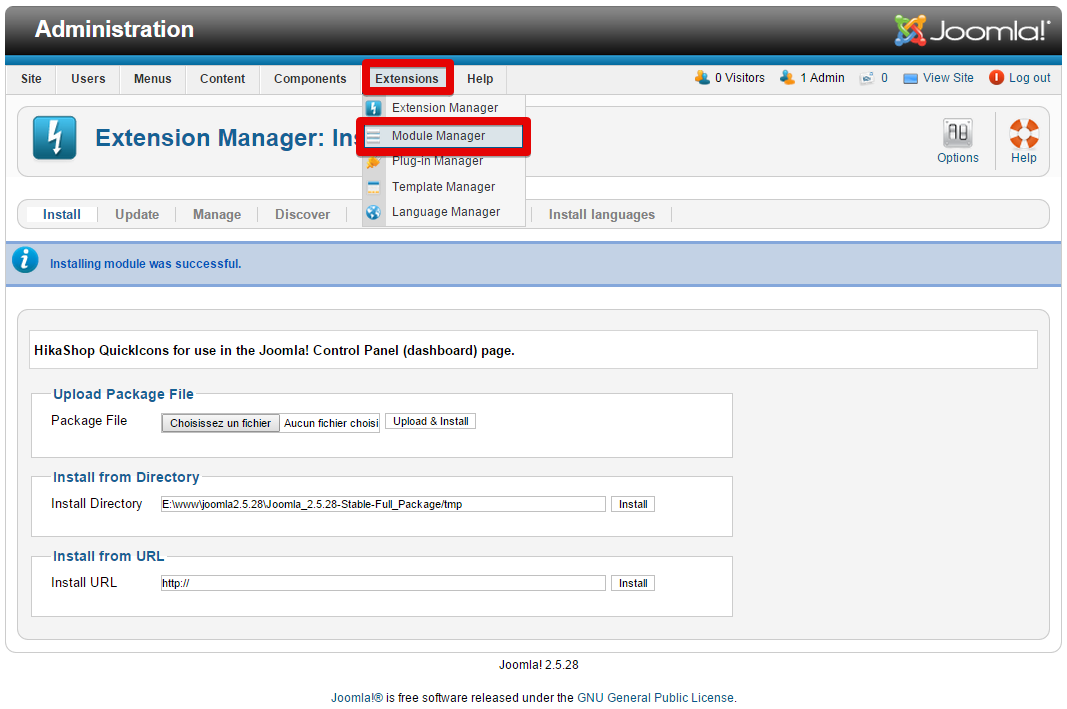This screenshot has width=1067, height=709.
Task: Choose Language Manager from dropdown
Action: point(444,212)
